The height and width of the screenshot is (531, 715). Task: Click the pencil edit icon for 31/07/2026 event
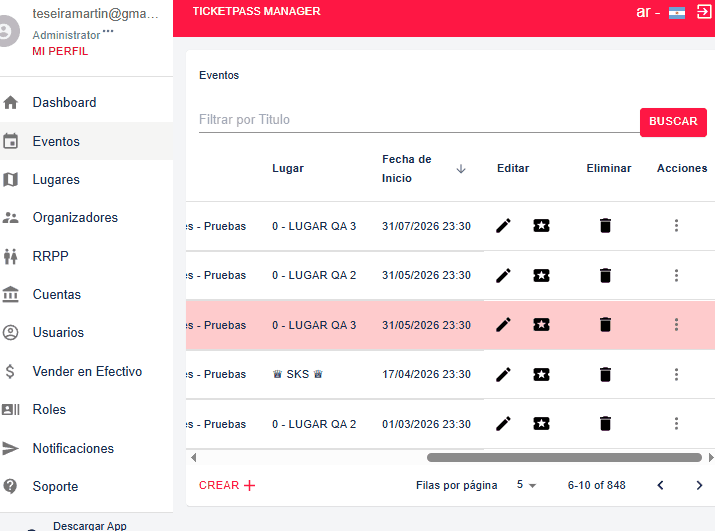[x=503, y=226]
